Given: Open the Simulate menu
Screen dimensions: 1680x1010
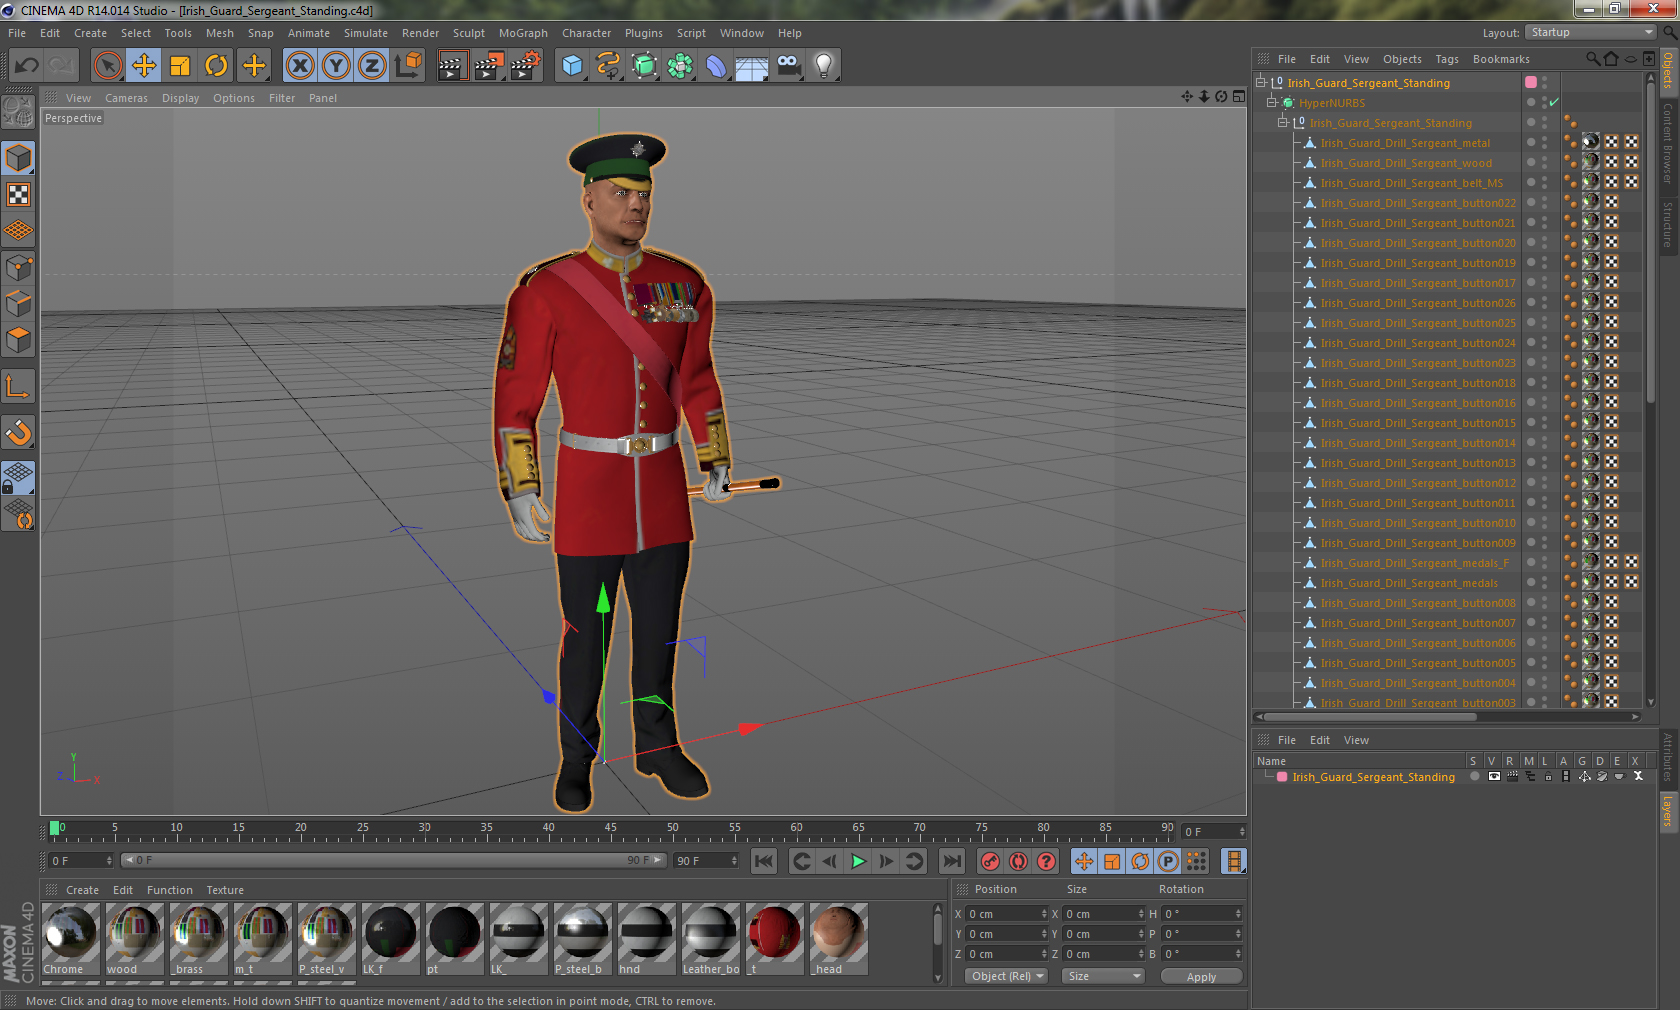Looking at the screenshot, I should tap(366, 33).
